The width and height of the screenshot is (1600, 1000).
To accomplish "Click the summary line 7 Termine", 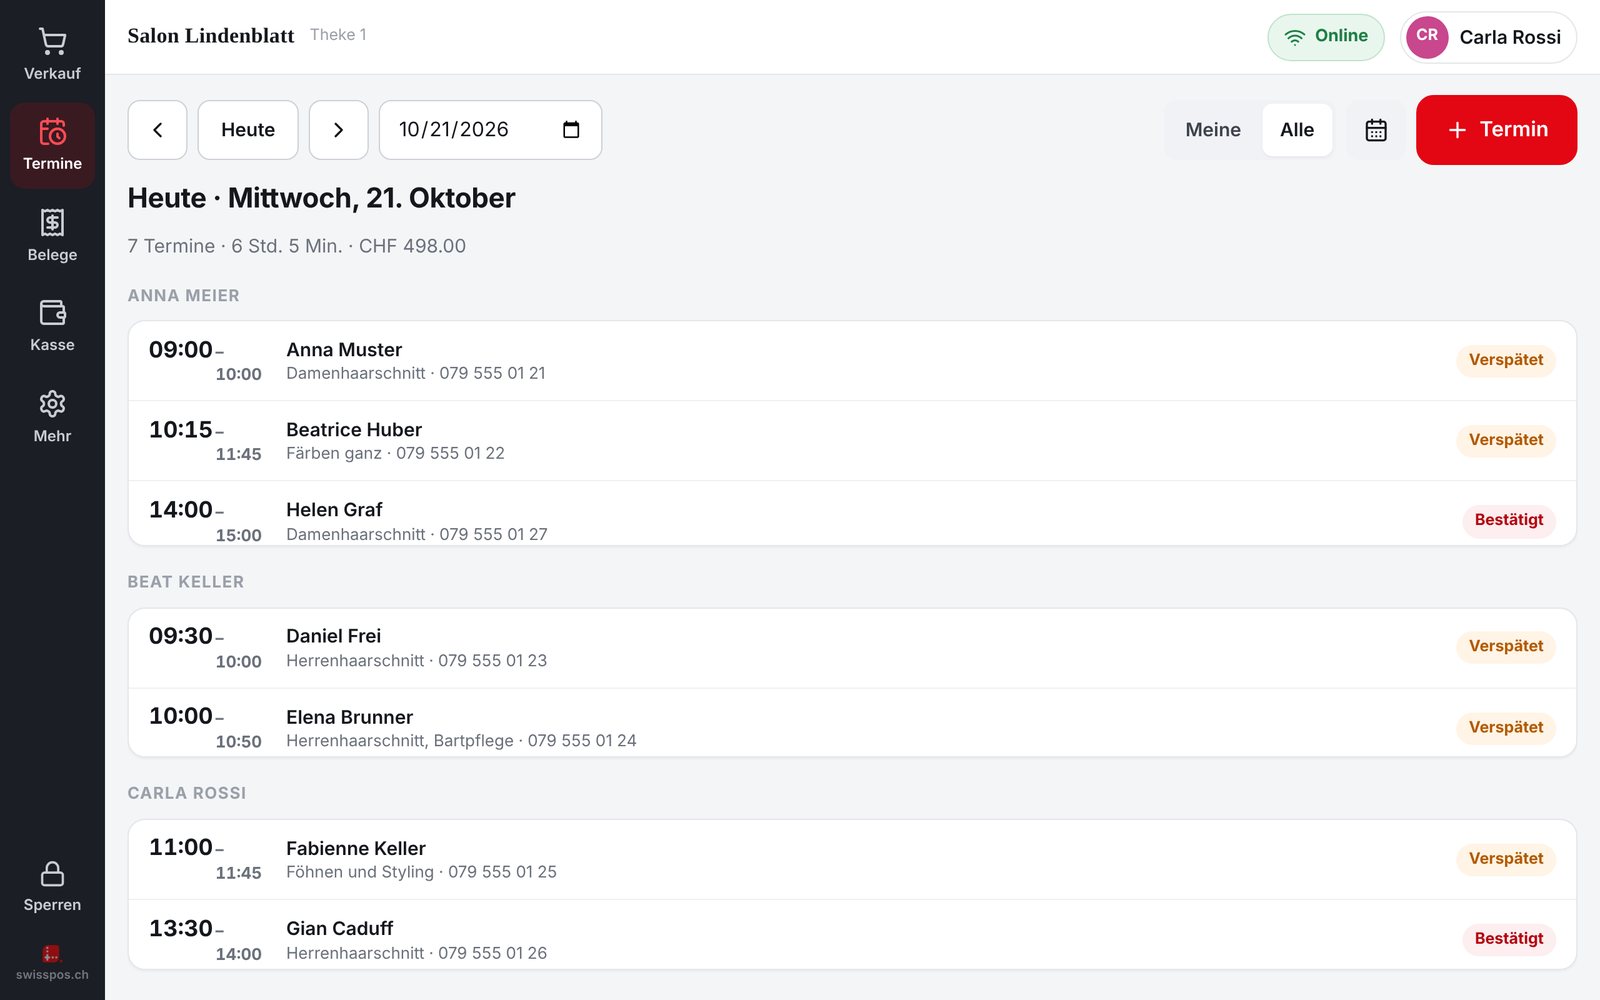I will [x=296, y=246].
